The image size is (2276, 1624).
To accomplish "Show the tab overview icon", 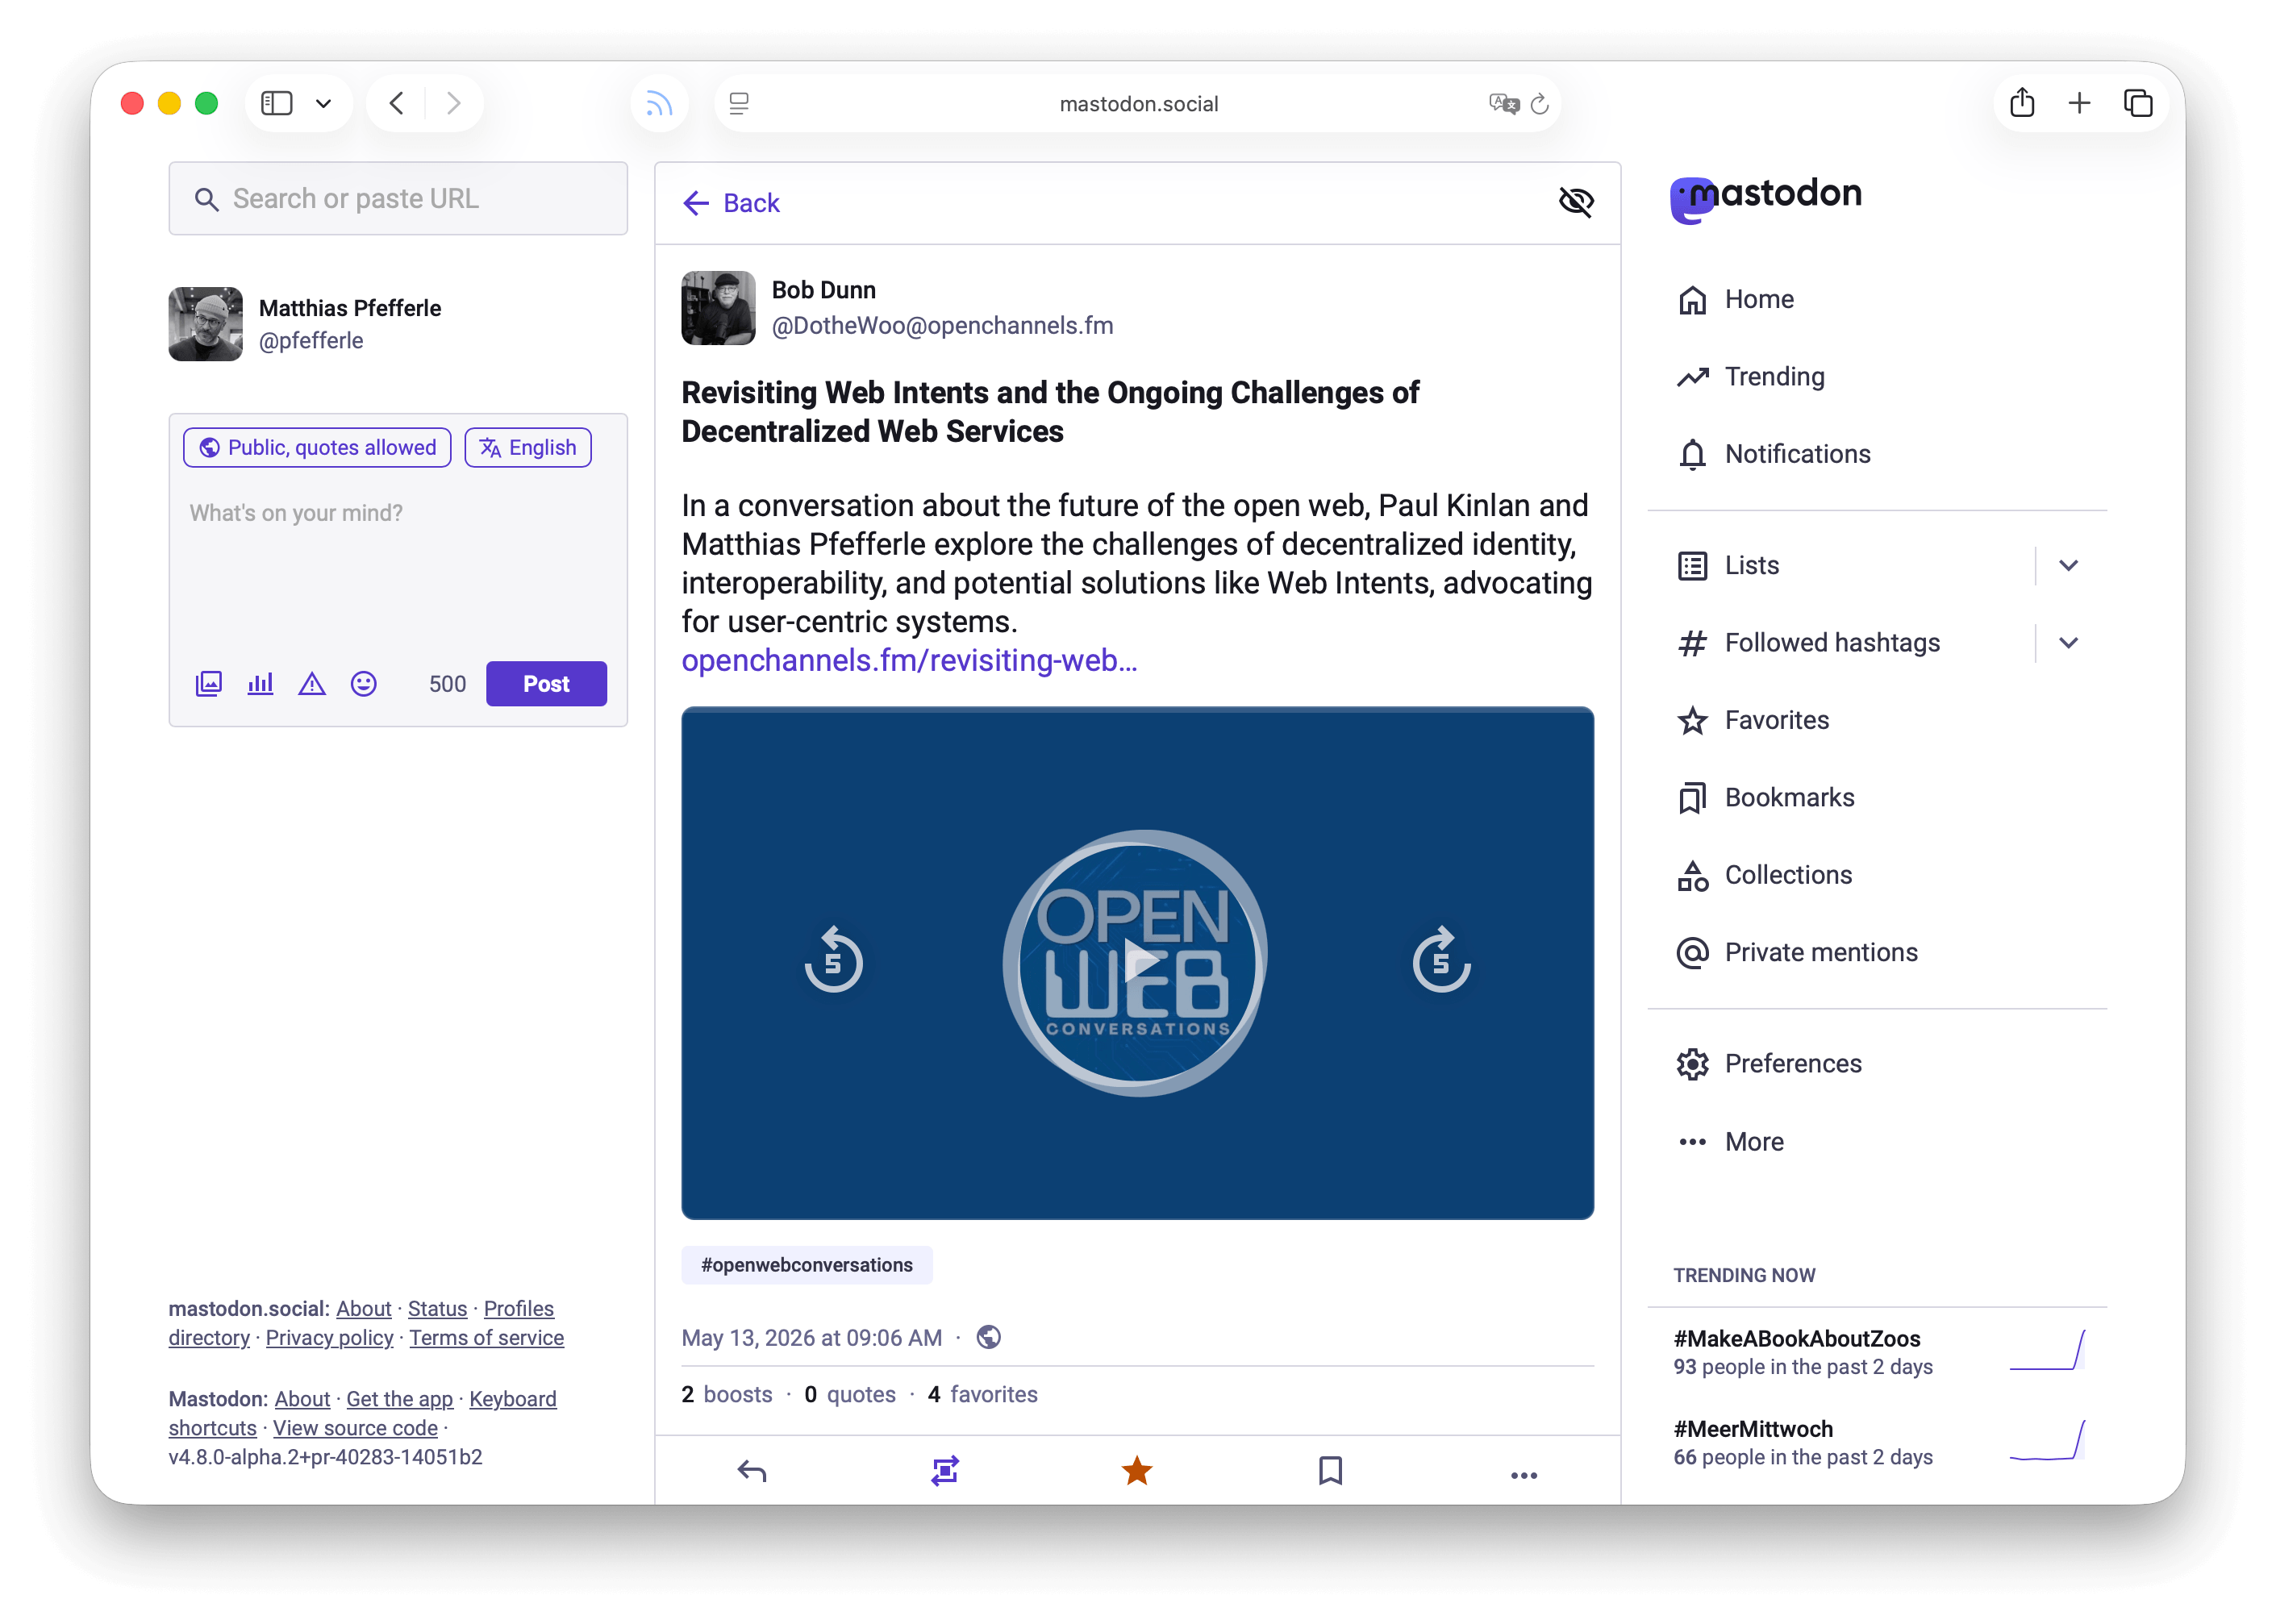I will pos(2138,102).
